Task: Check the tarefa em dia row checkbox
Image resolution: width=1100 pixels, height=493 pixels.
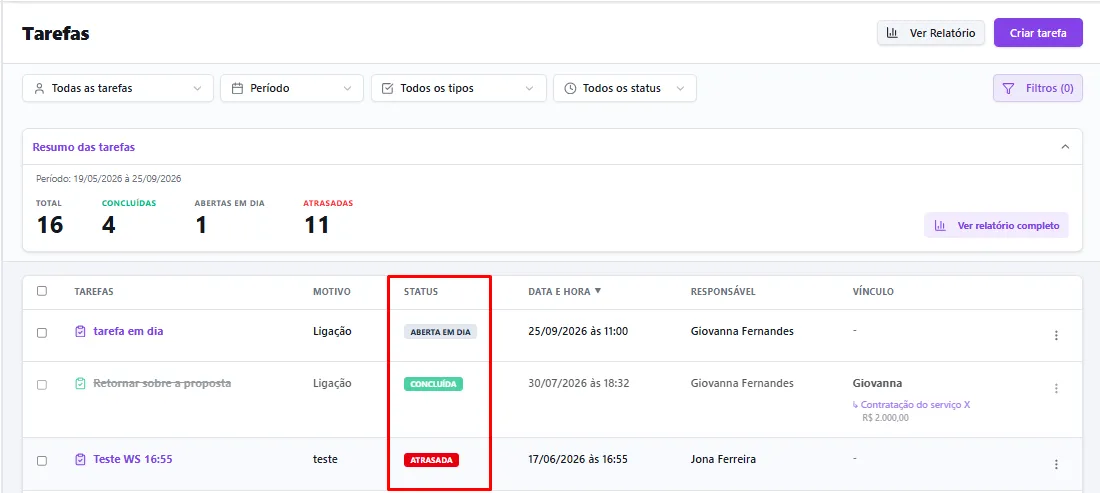Action: point(42,332)
